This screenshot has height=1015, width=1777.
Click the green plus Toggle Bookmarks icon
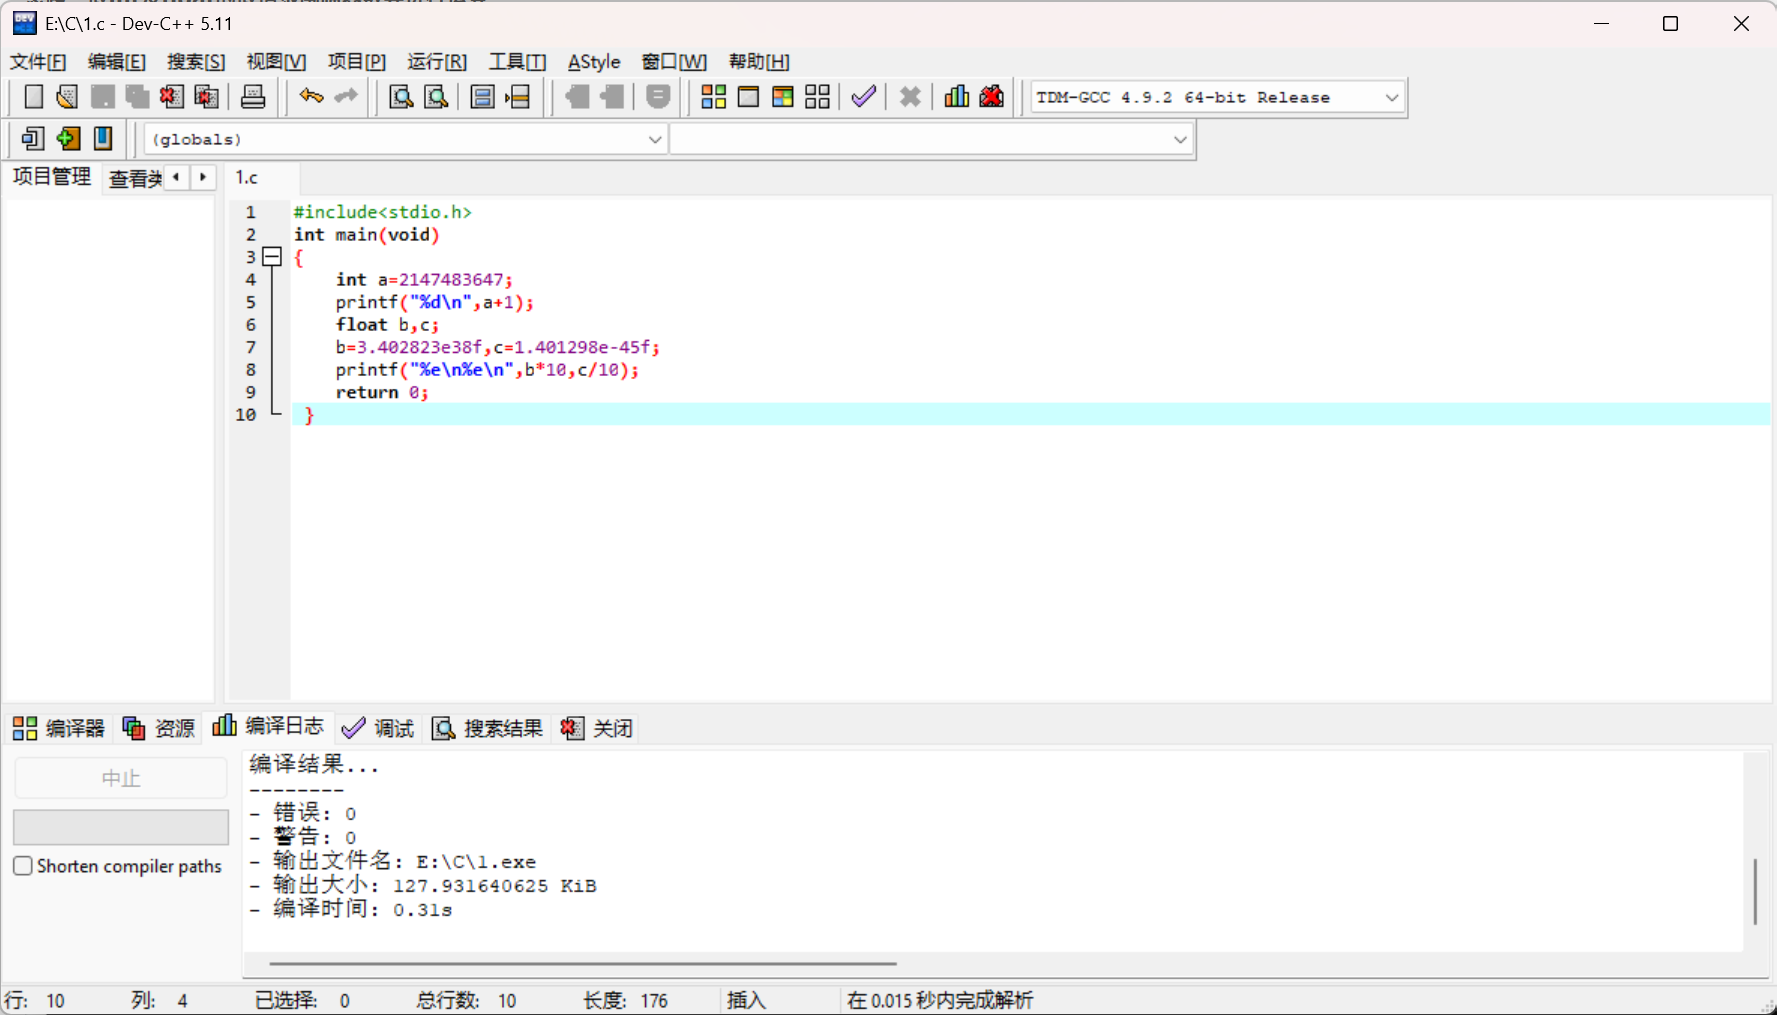pyautogui.click(x=68, y=138)
